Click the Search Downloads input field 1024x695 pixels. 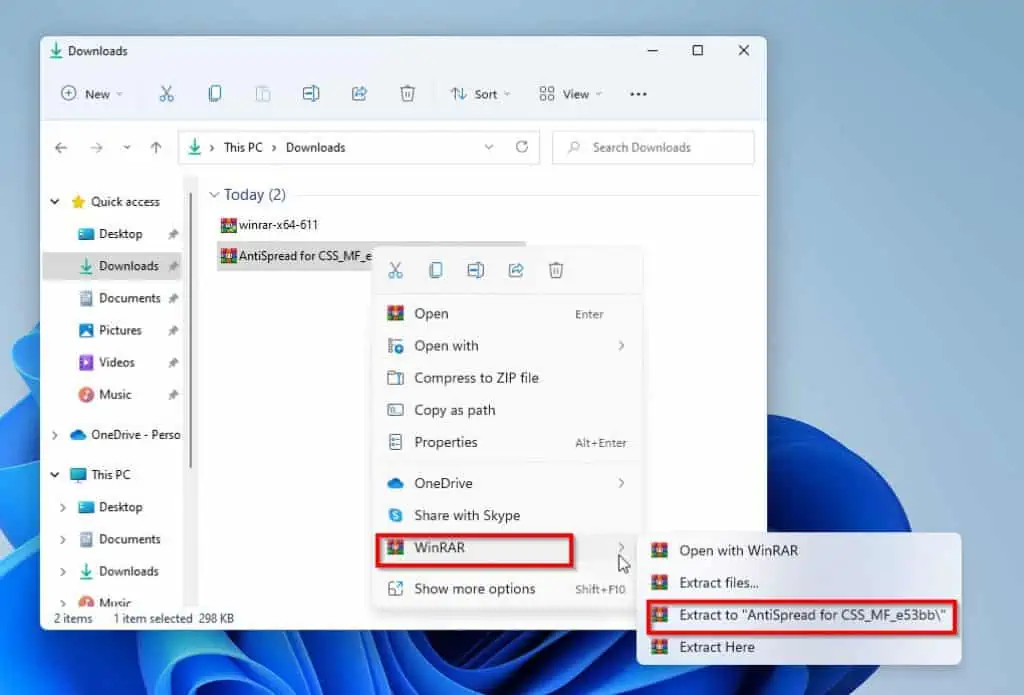point(653,148)
